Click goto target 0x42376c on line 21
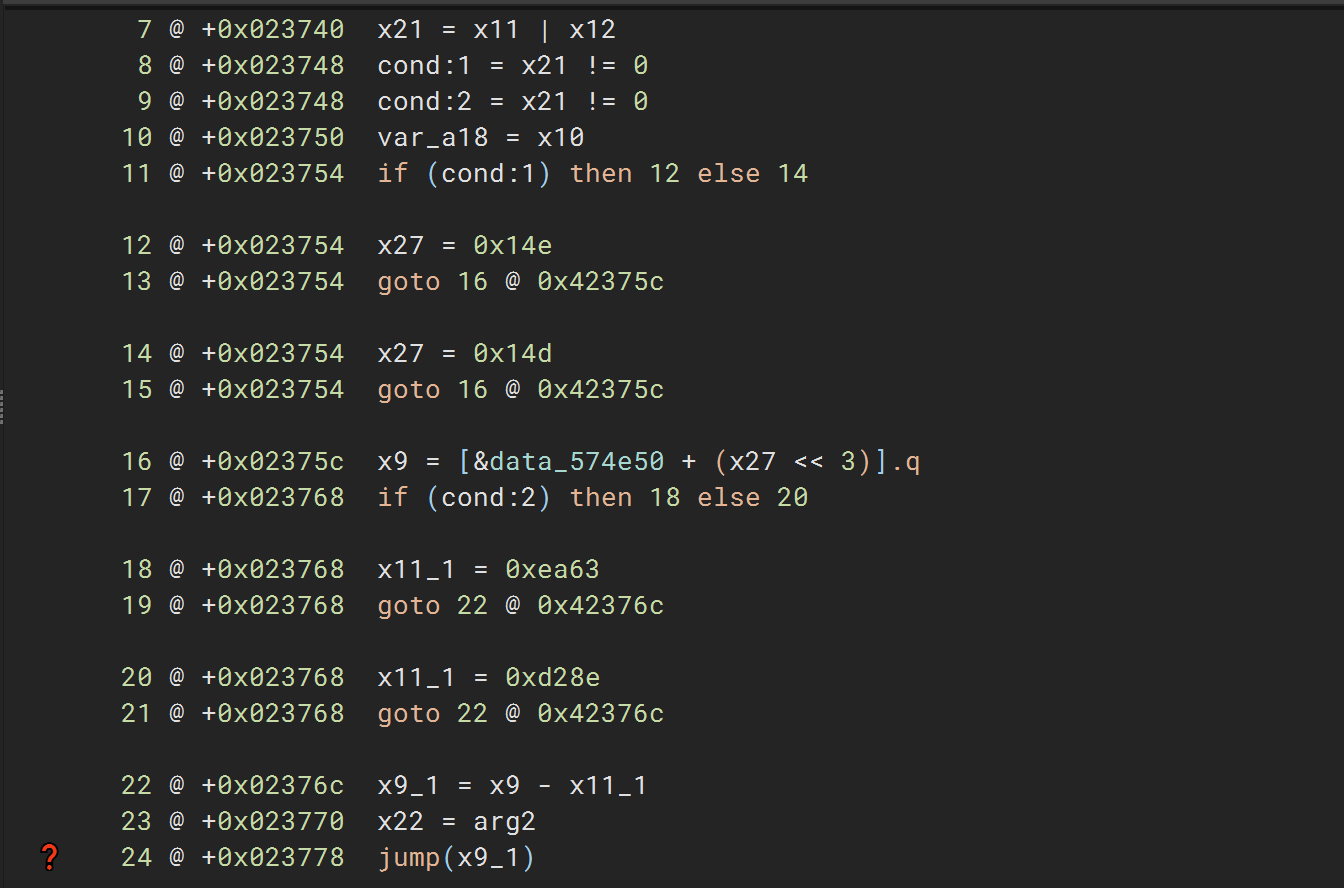The width and height of the screenshot is (1344, 888). tap(600, 714)
